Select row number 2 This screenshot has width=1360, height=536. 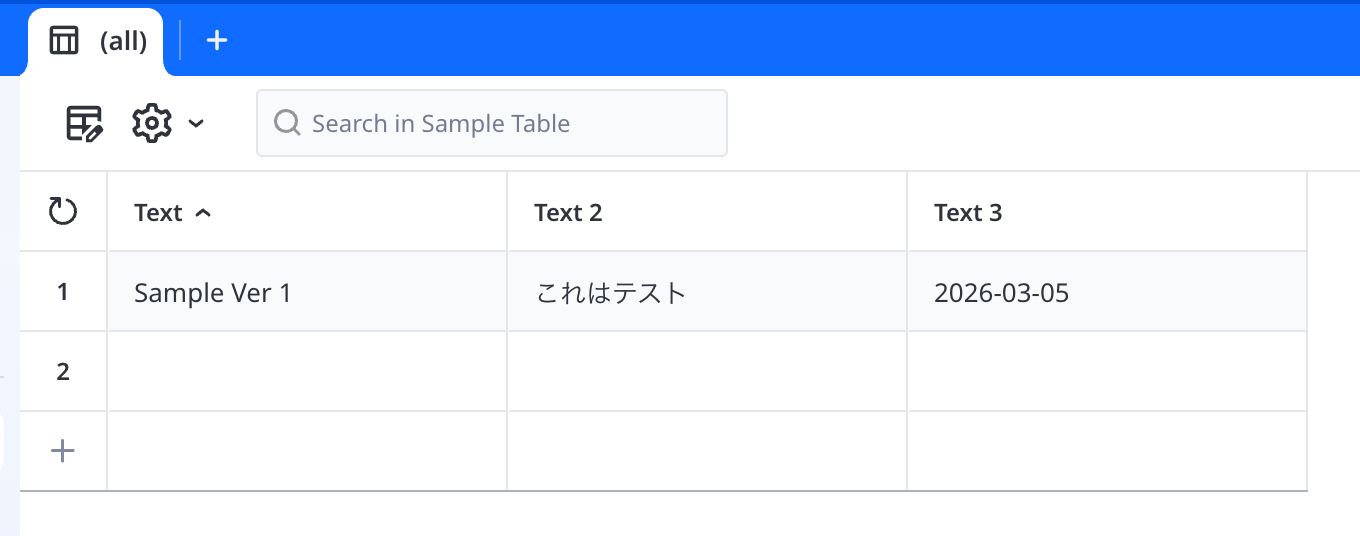point(63,372)
